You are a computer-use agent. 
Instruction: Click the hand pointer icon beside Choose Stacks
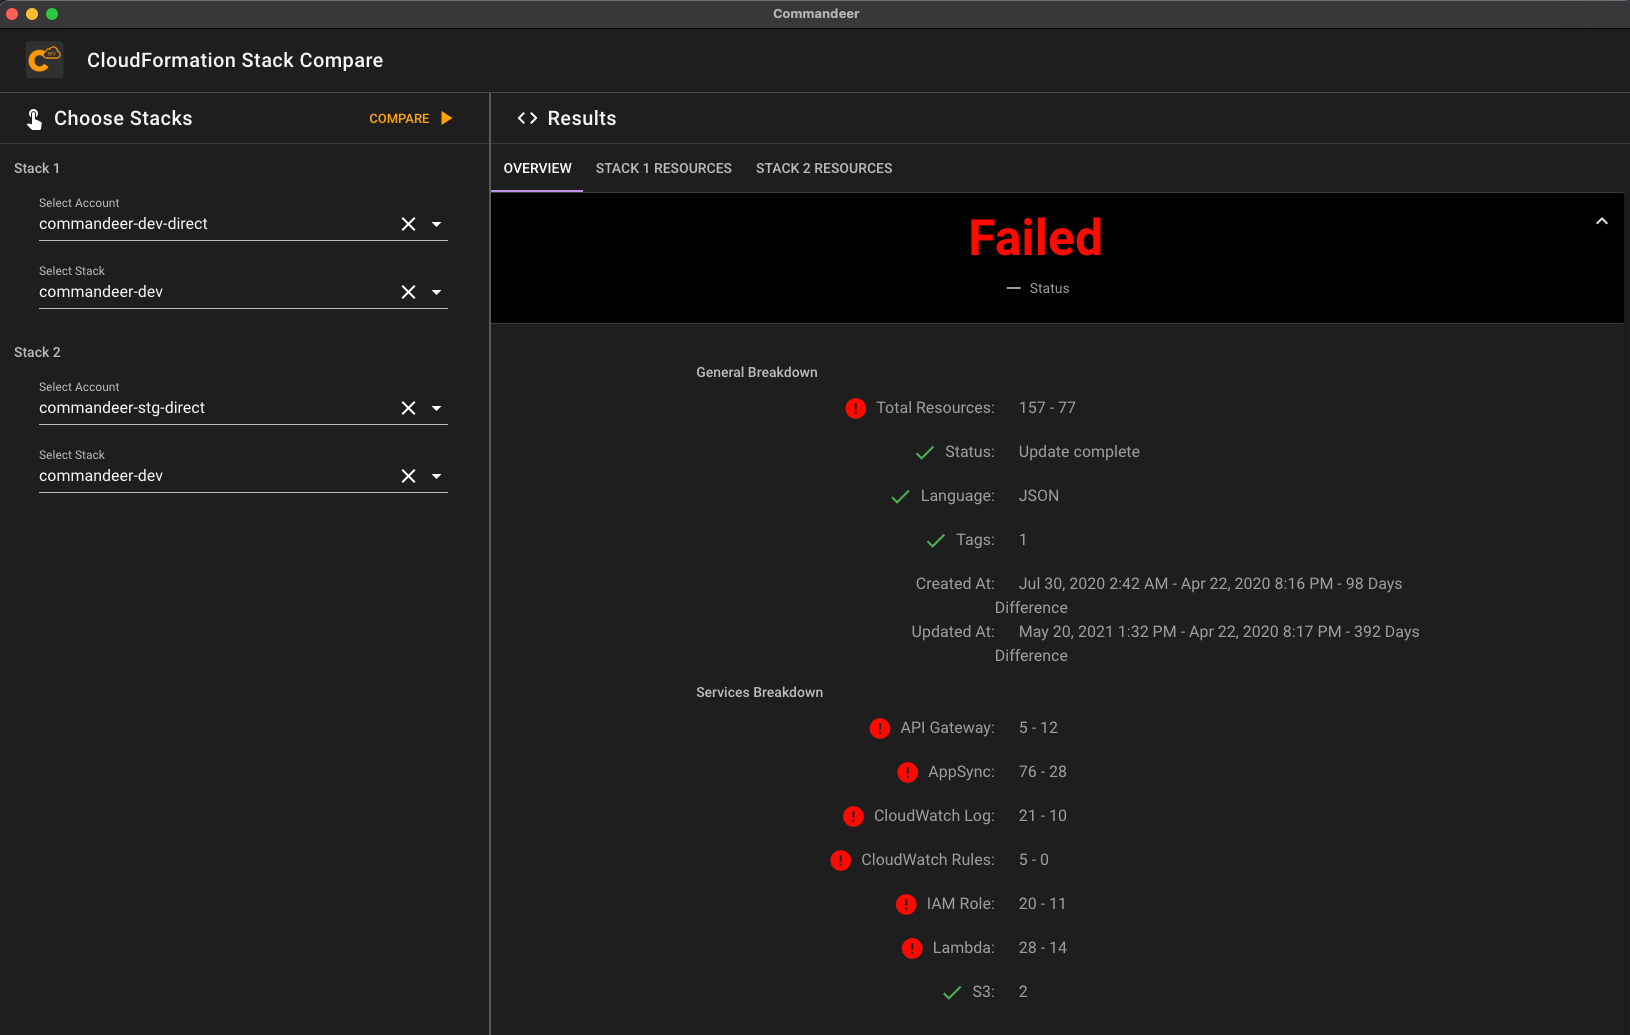(34, 119)
